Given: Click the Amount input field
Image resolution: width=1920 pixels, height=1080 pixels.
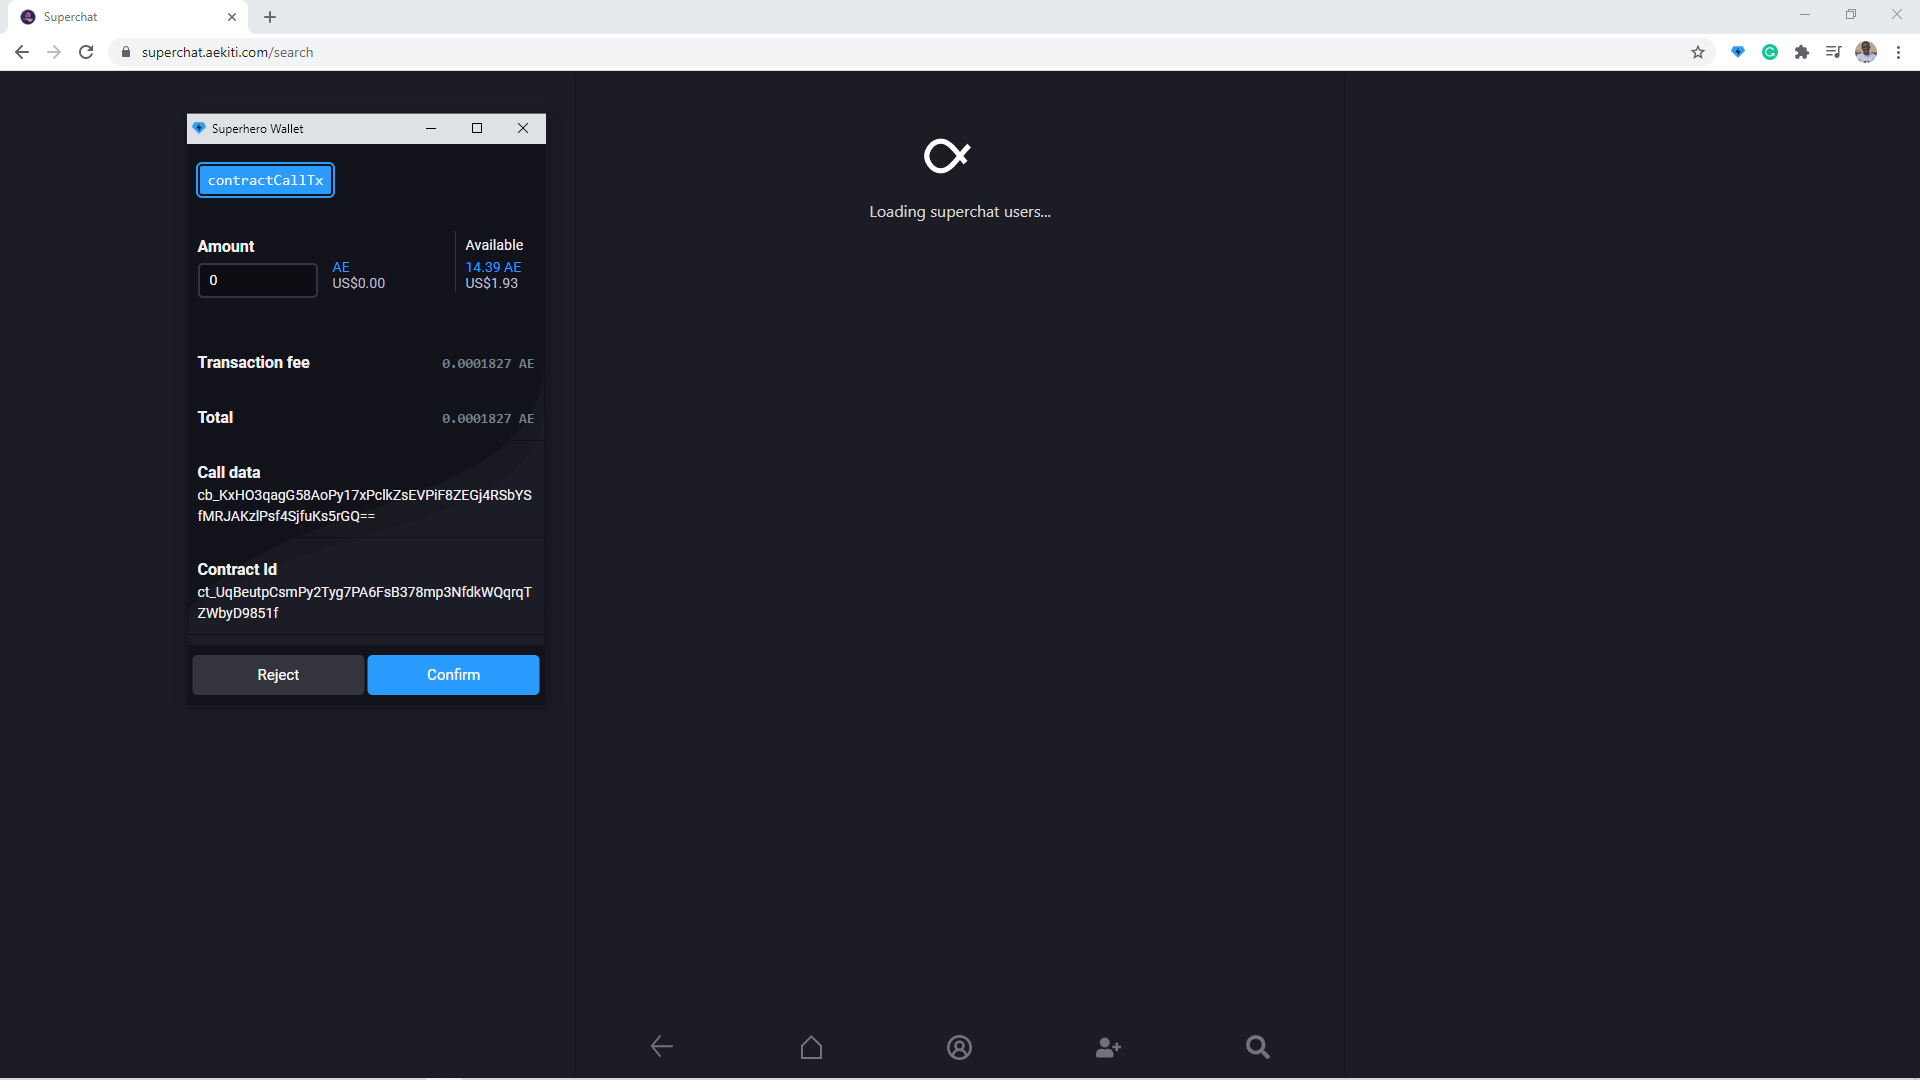Looking at the screenshot, I should [x=258, y=280].
